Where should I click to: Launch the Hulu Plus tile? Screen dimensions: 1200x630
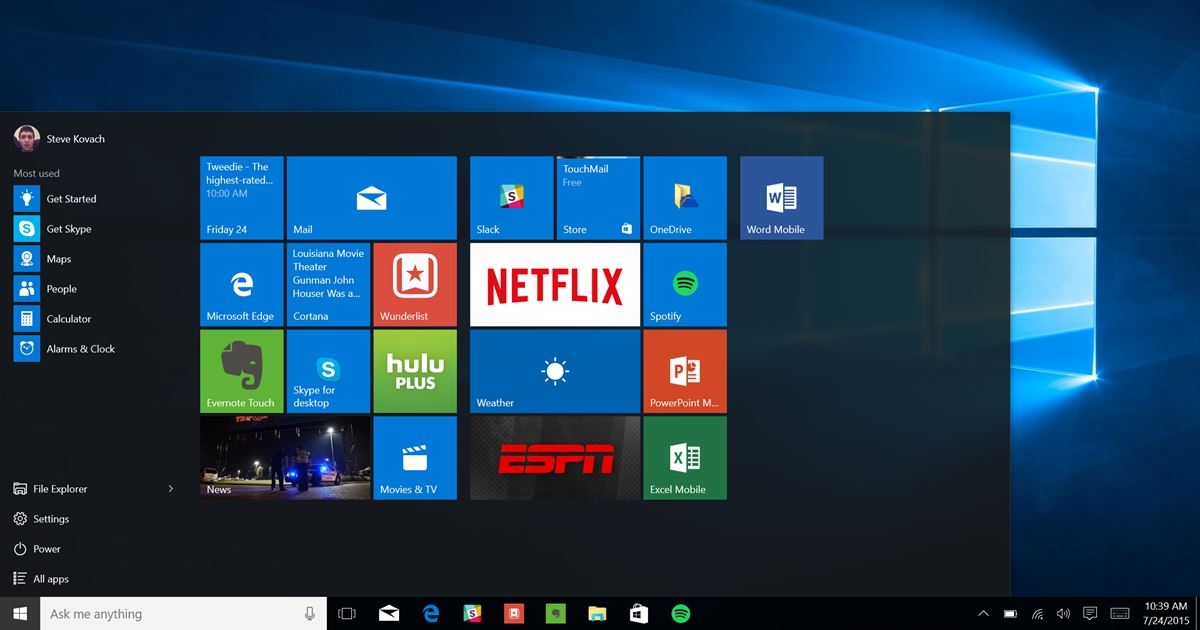[x=415, y=371]
